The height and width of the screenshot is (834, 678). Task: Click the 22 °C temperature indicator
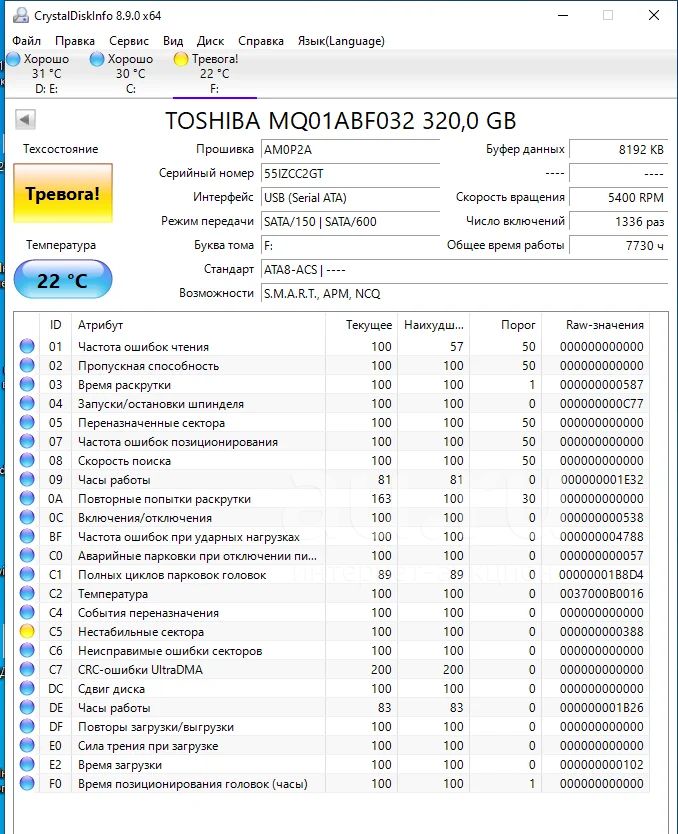[63, 280]
